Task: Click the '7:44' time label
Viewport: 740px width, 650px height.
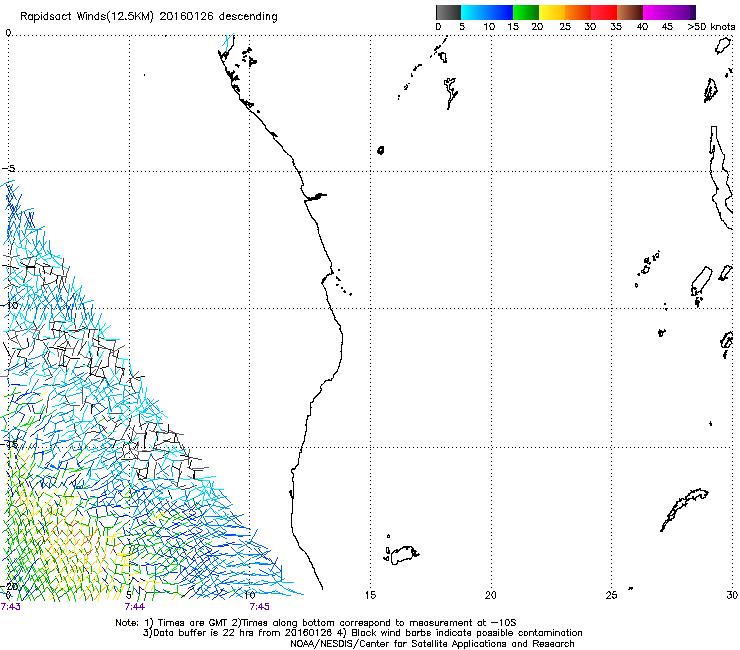Action: point(135,607)
